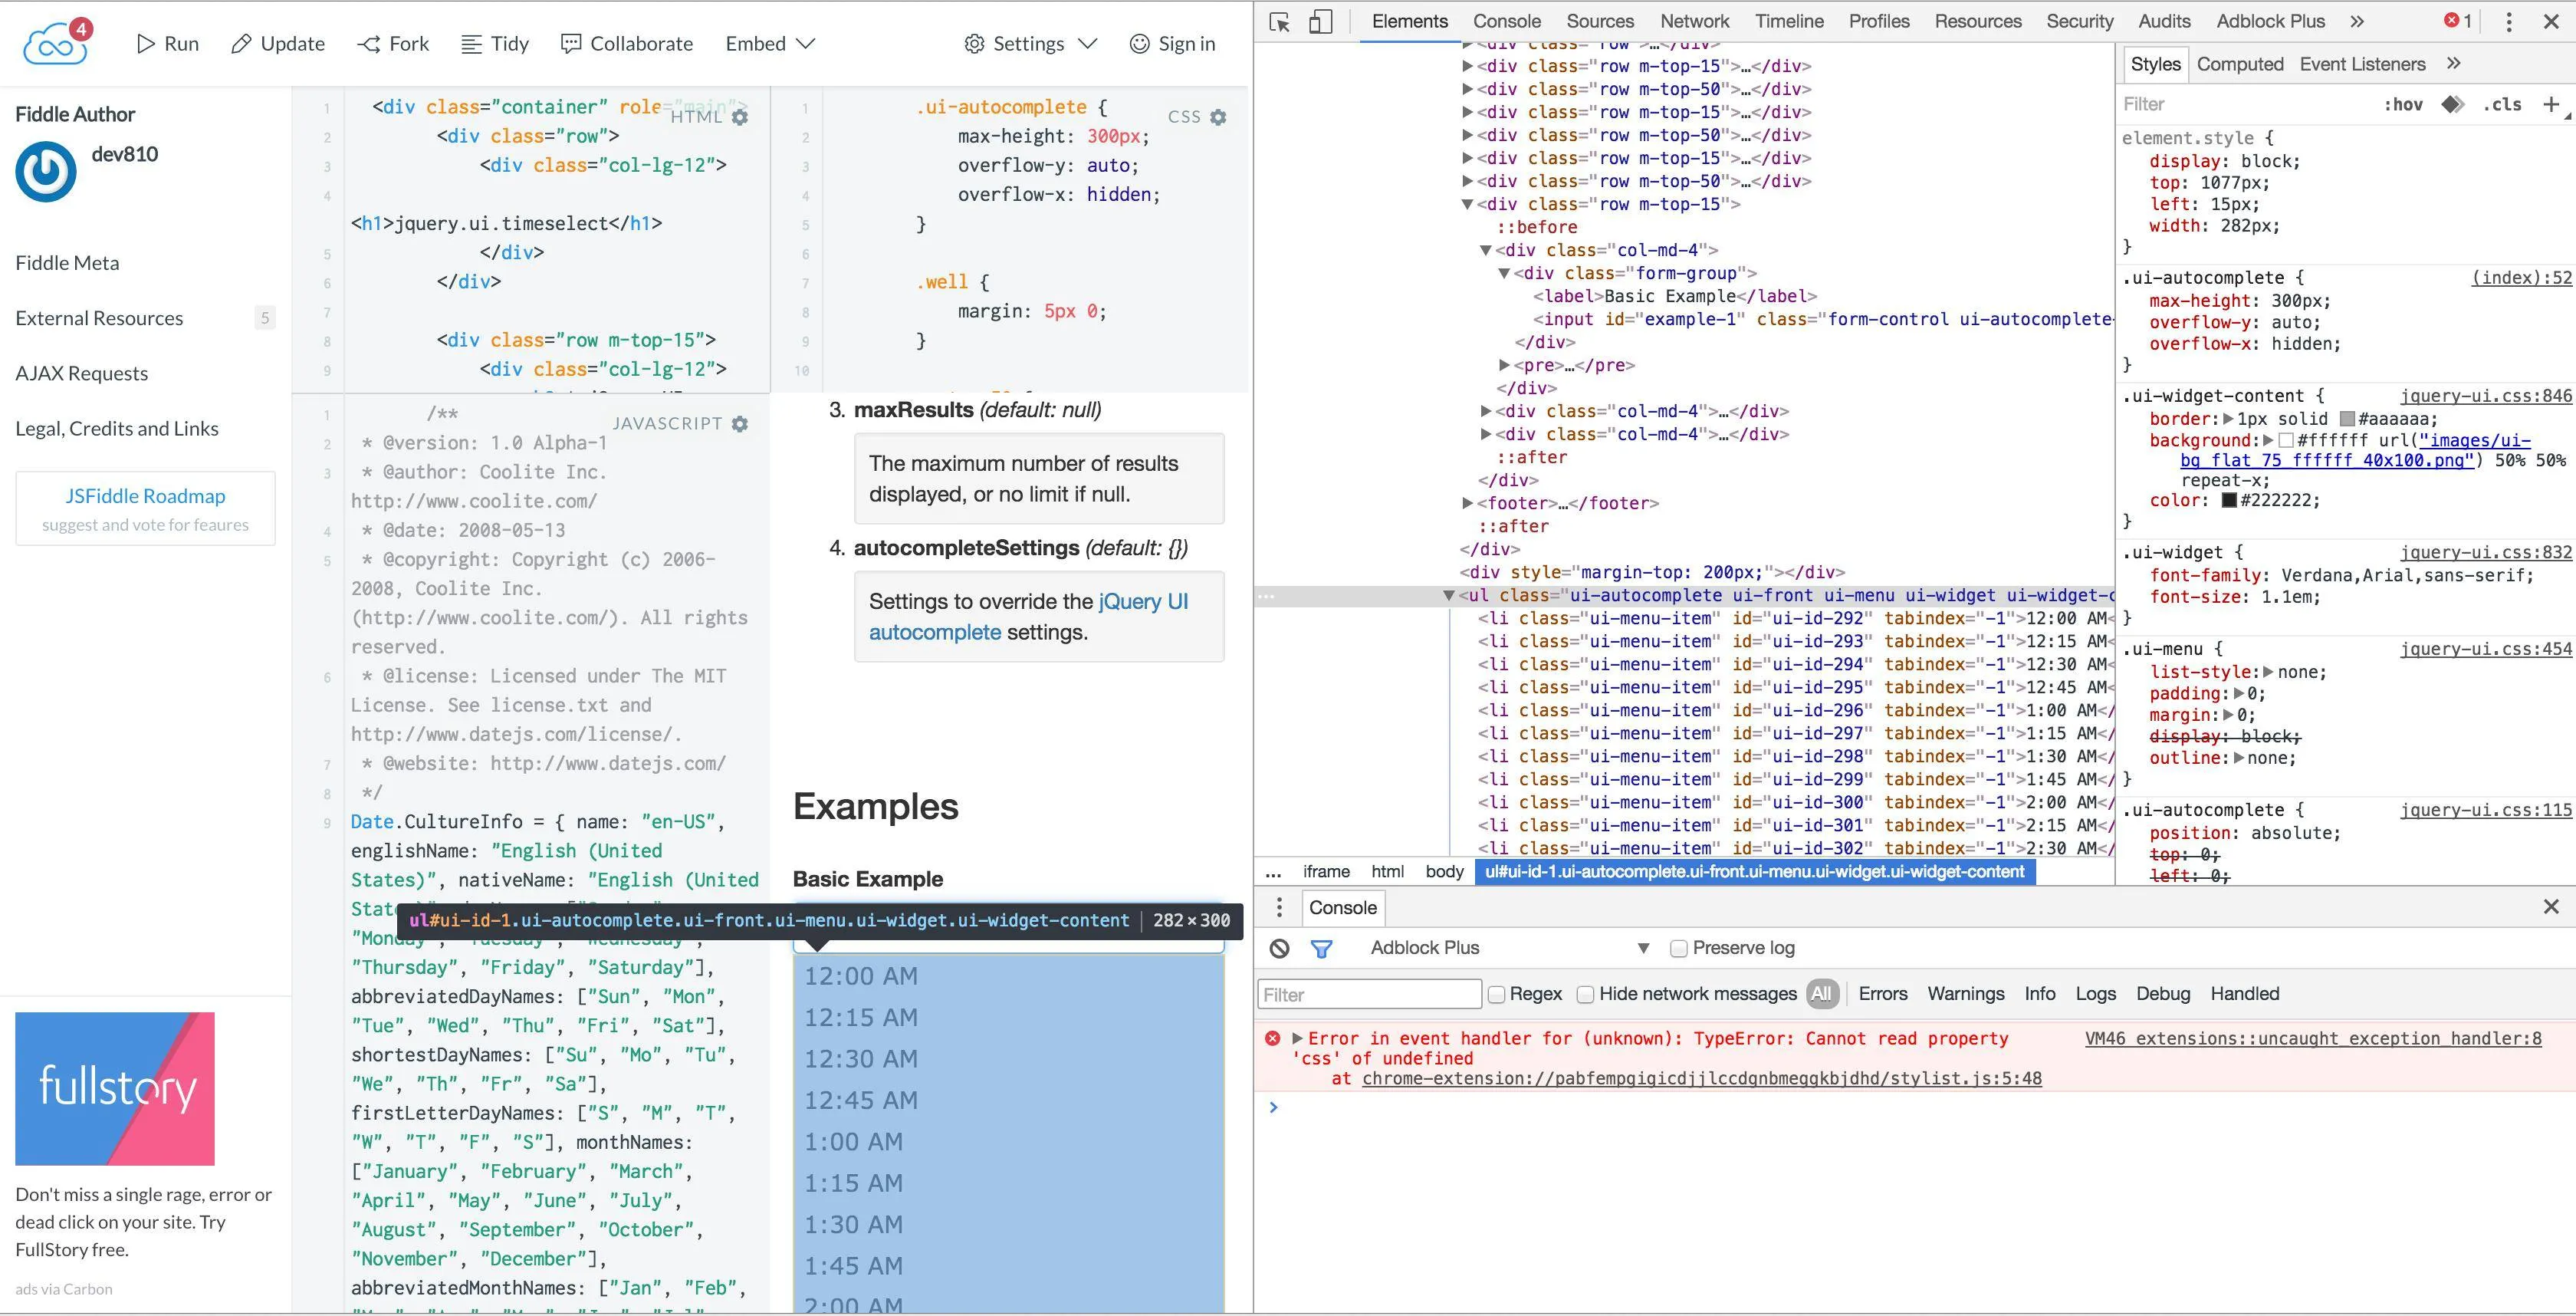Check the Regex filter checkbox
The image size is (2576, 1316).
click(1497, 994)
